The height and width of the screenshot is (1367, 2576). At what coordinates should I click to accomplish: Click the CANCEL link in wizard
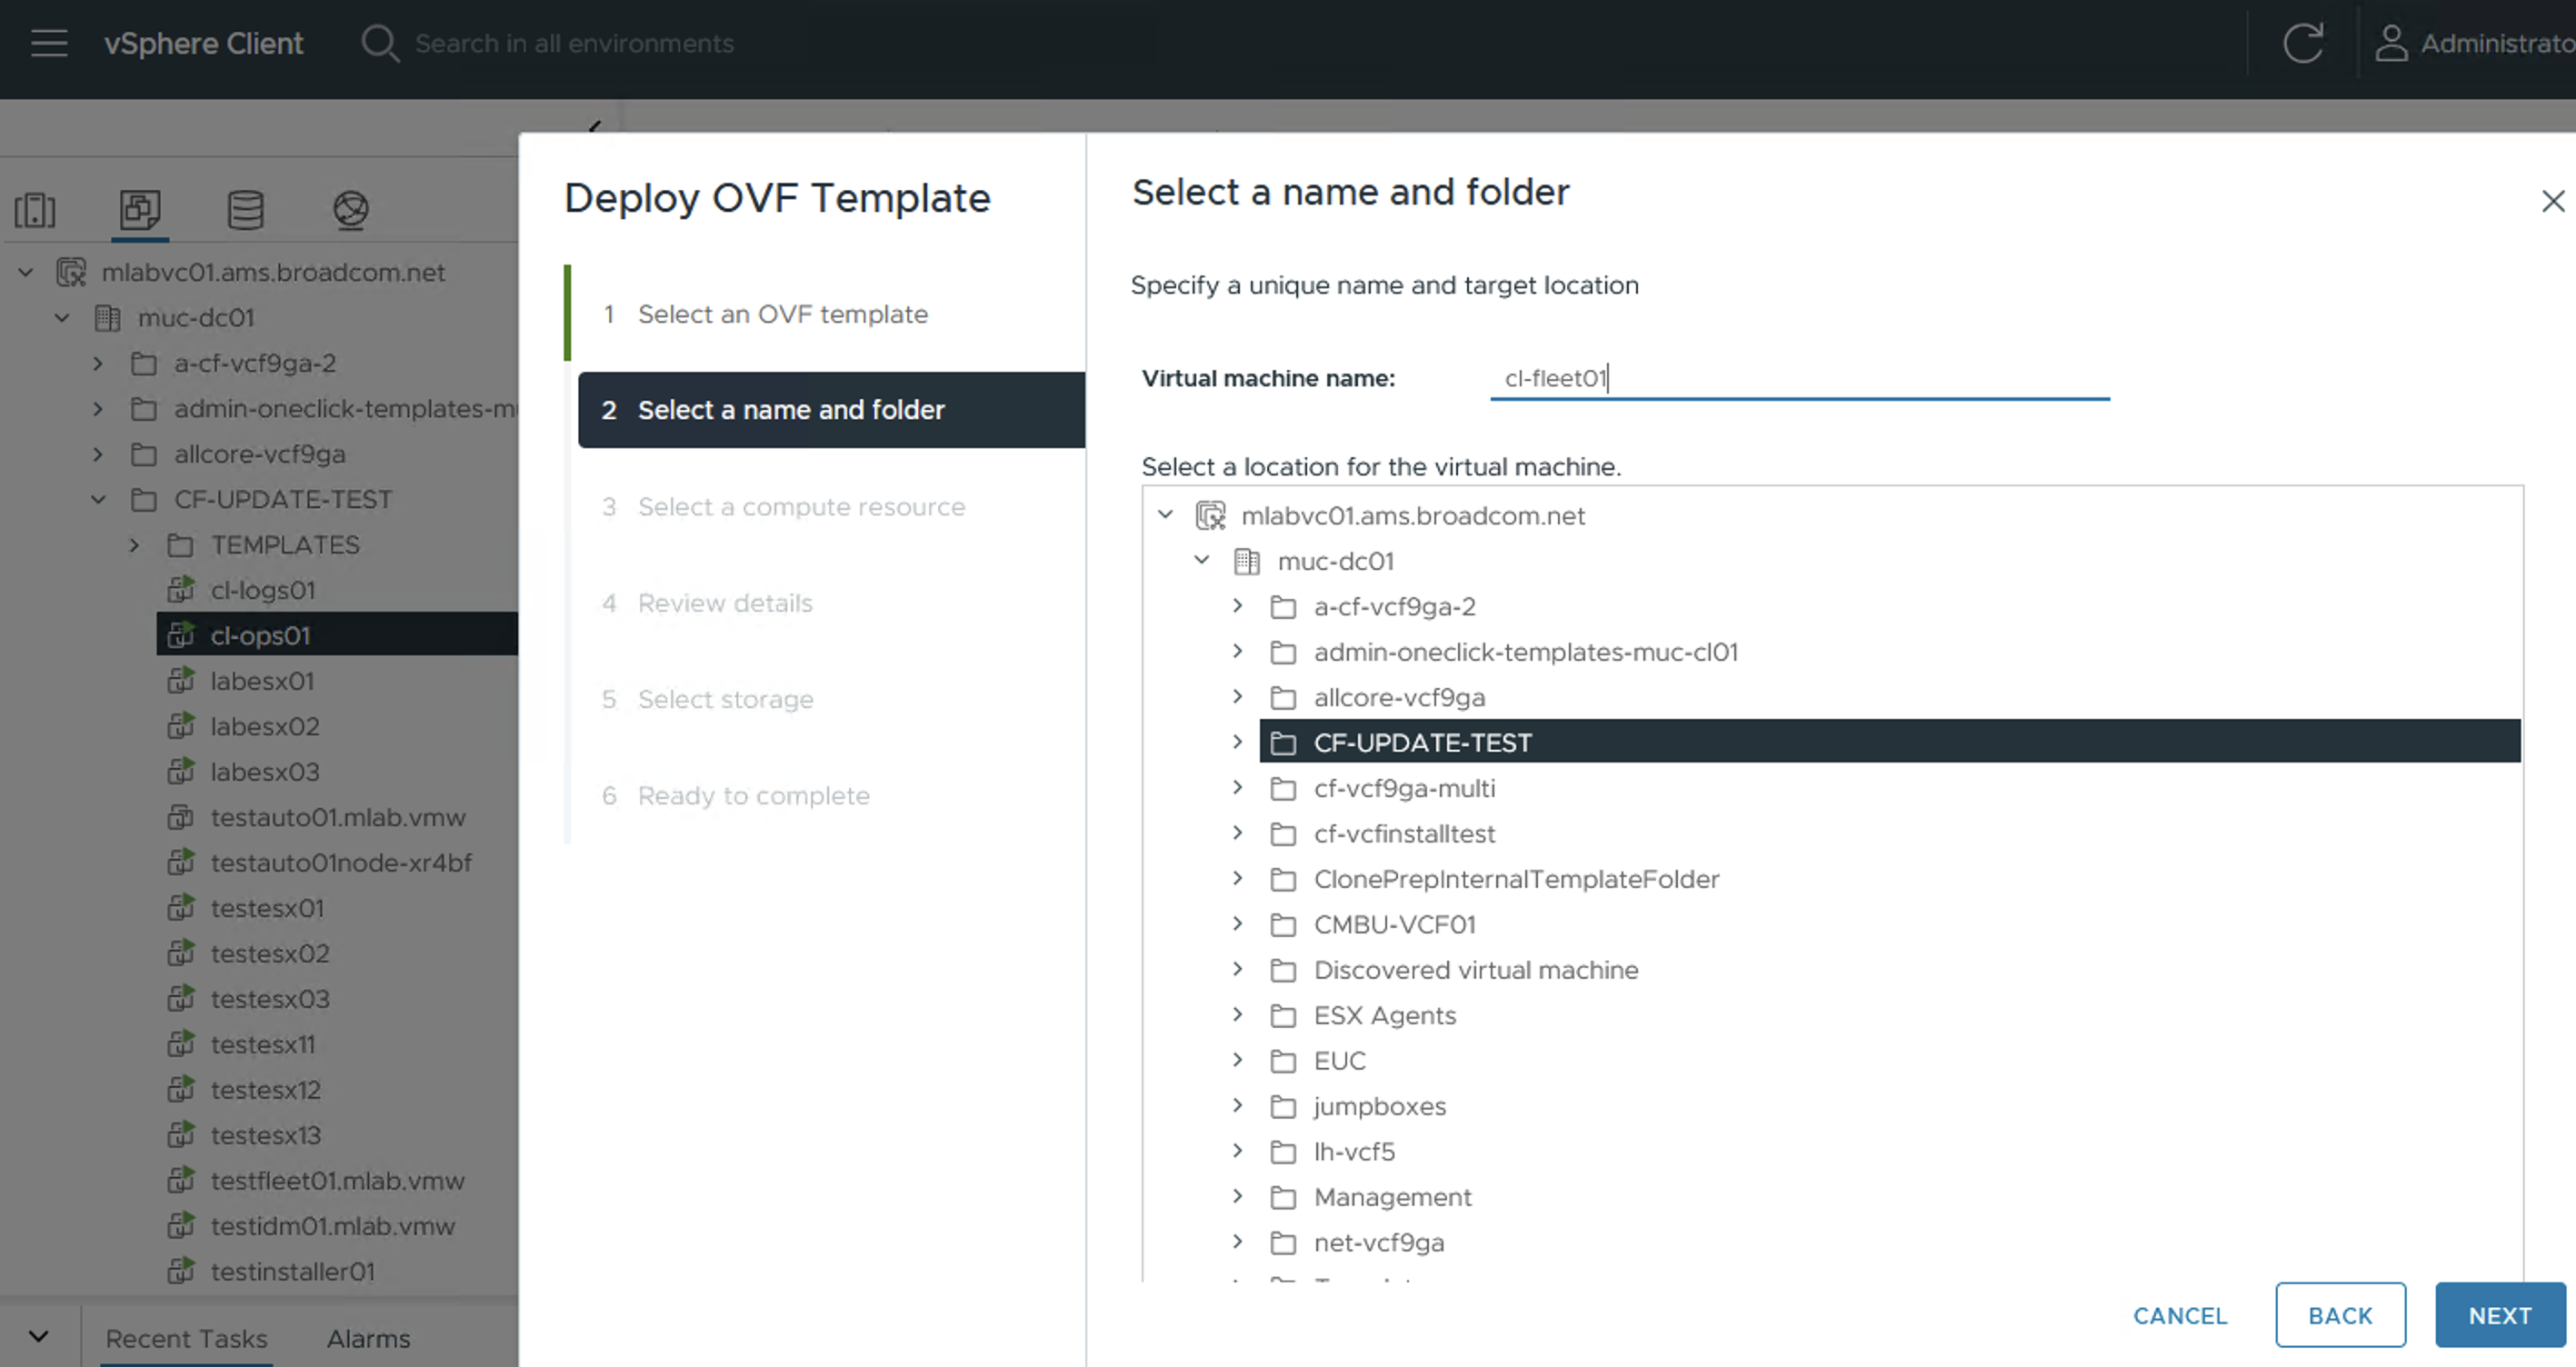2179,1315
